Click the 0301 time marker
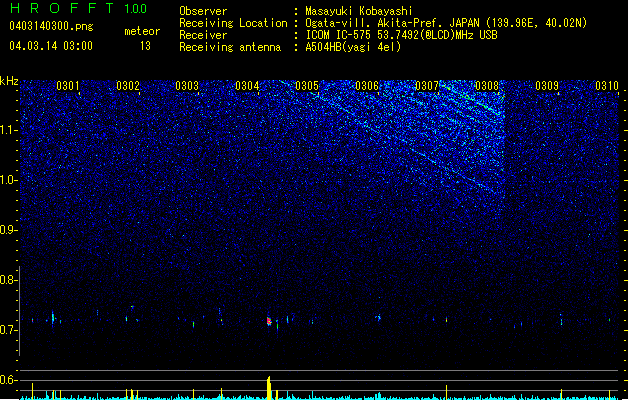629x400 pixels. [x=68, y=86]
